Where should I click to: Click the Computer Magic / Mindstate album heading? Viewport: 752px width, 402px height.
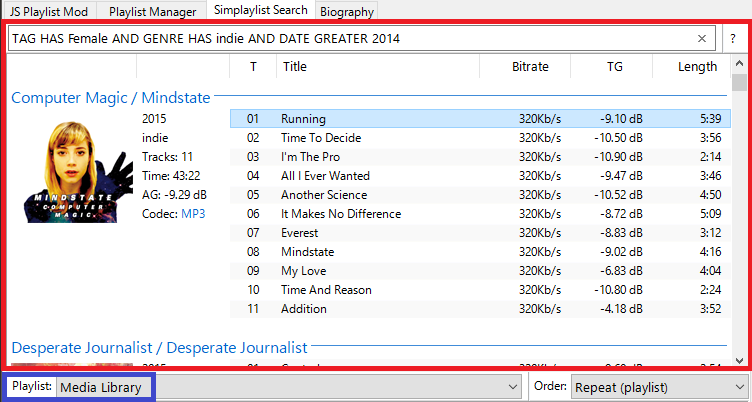pyautogui.click(x=111, y=97)
